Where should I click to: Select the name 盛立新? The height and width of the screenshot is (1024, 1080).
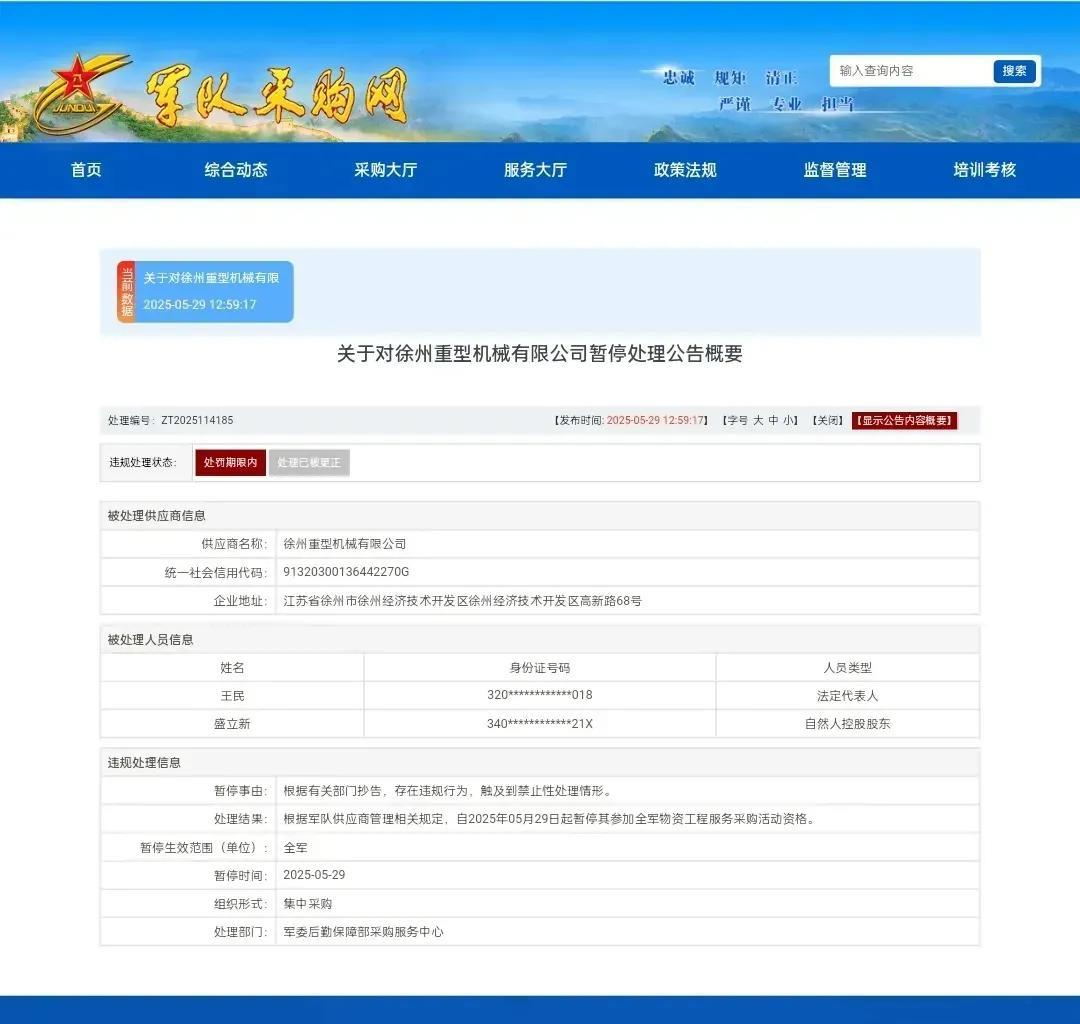(232, 724)
